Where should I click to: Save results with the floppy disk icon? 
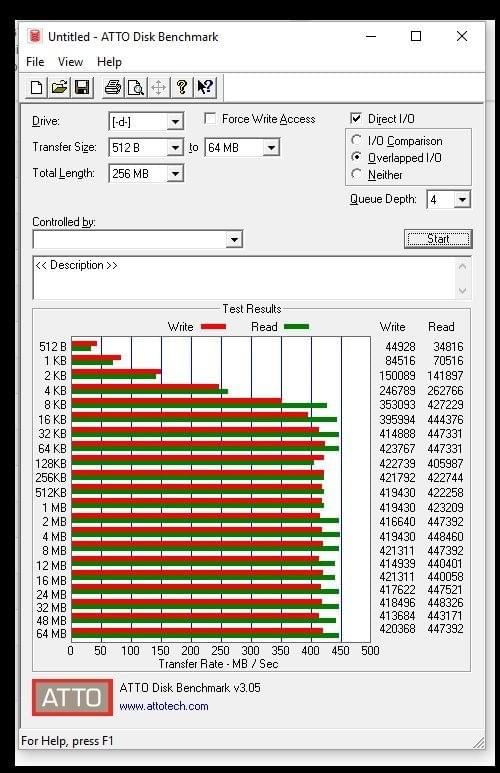(82, 88)
